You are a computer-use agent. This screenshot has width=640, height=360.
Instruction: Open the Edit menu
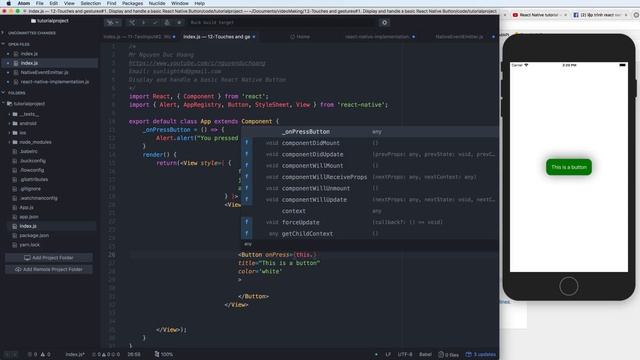(x=53, y=3)
